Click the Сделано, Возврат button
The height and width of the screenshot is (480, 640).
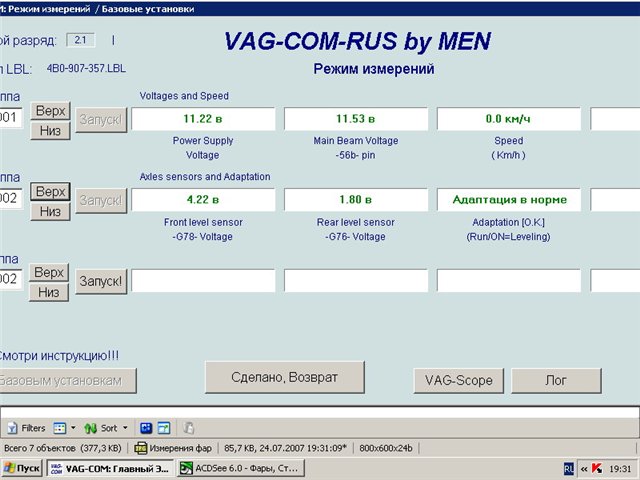[284, 377]
